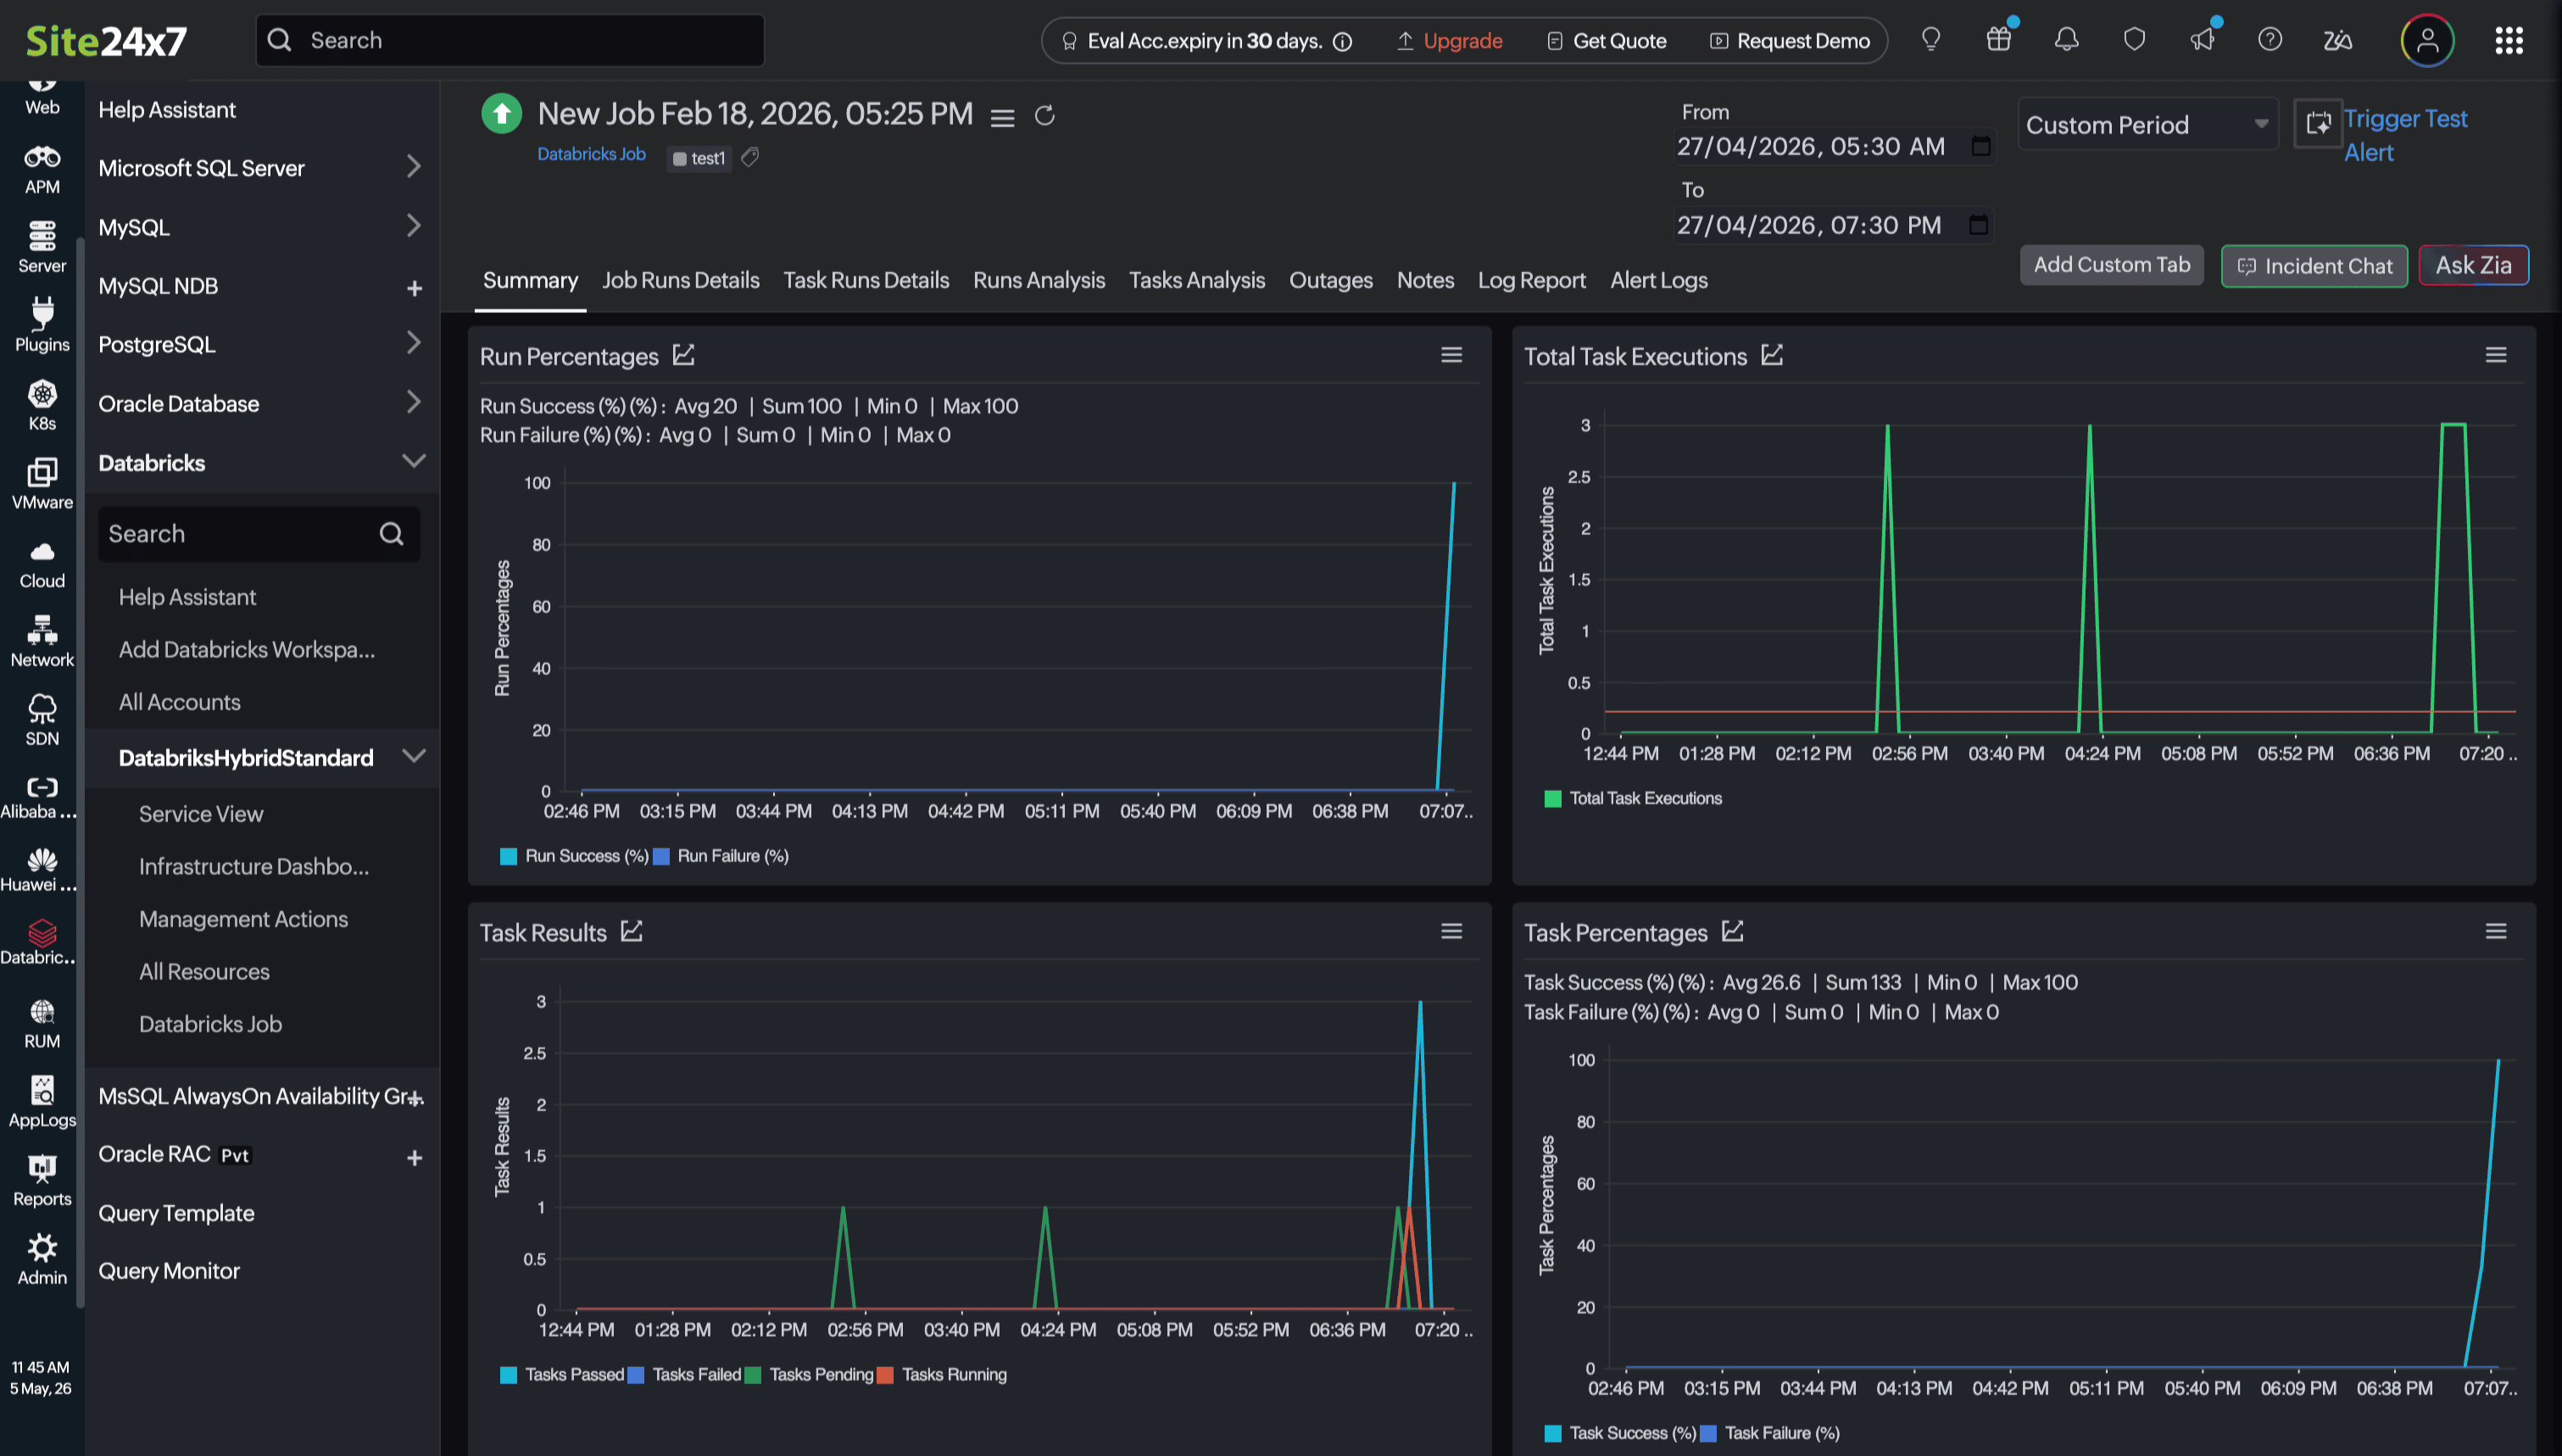Click the Databricks sidebar search box
Screen dimensions: 2562x1456
(x=258, y=533)
